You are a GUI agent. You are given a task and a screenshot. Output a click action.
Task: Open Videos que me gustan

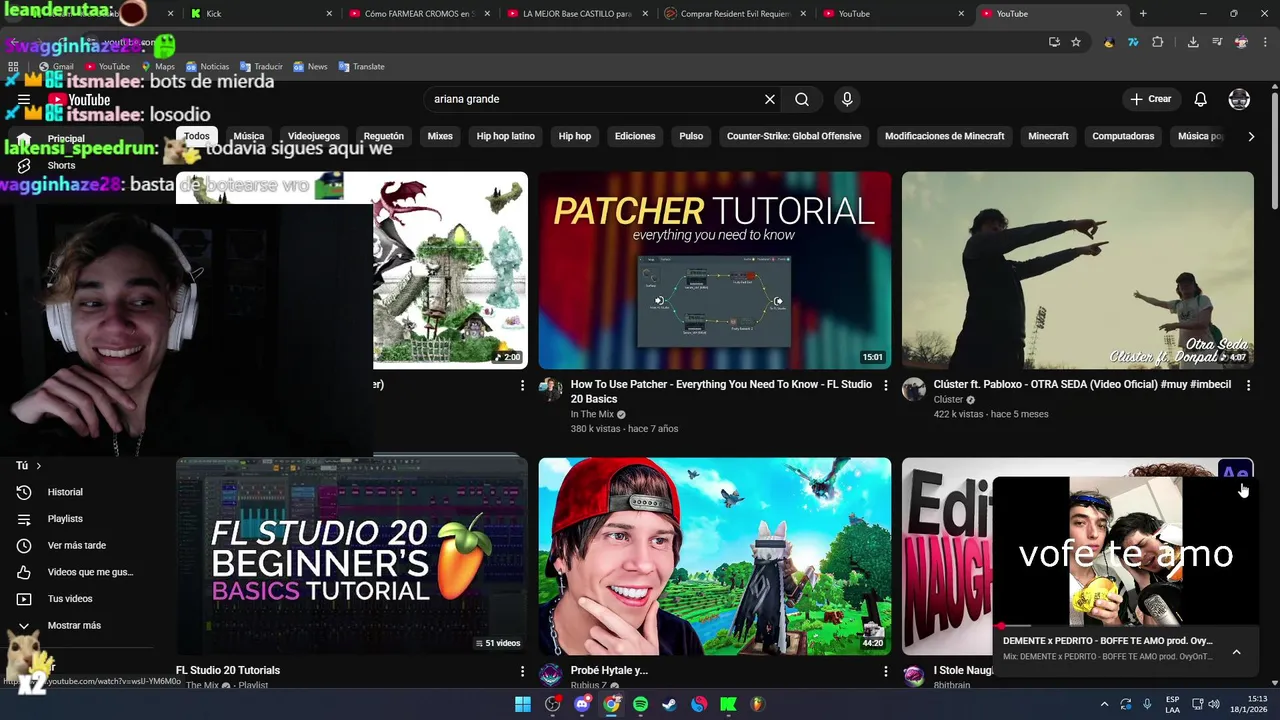click(90, 572)
